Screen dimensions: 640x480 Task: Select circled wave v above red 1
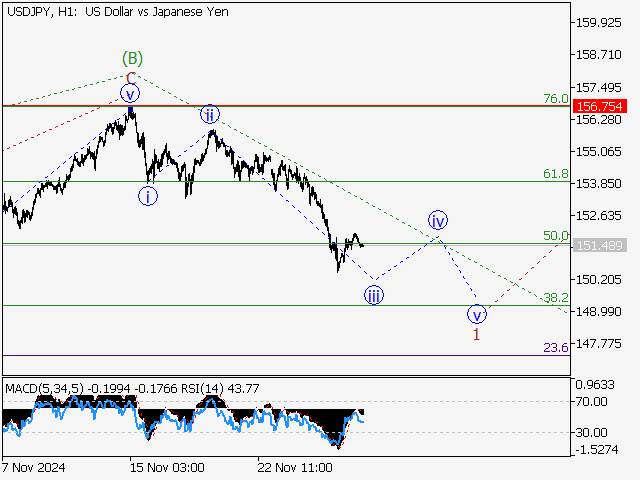click(477, 313)
